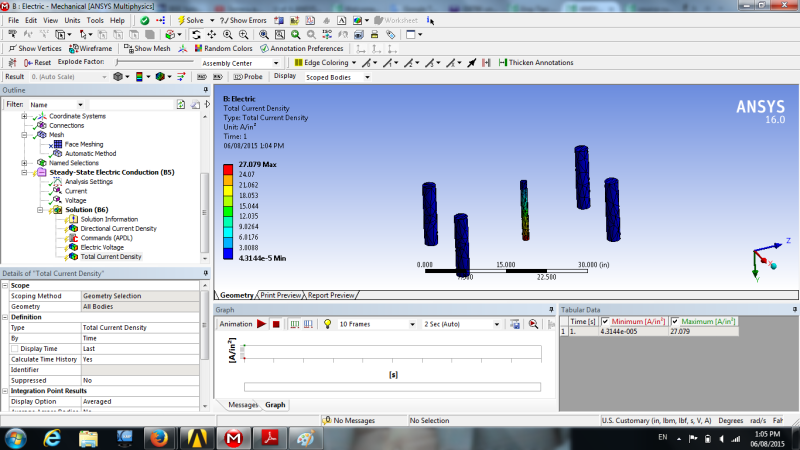The height and width of the screenshot is (450, 800).
Task: Click the Thicken Annotations button
Action: (536, 62)
